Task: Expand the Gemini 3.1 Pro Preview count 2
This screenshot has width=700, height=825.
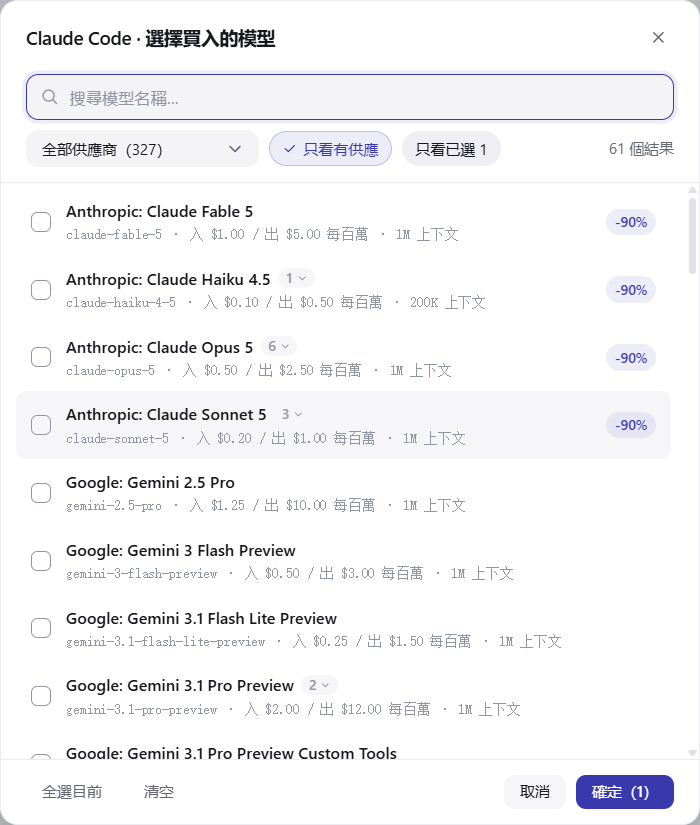Action: pyautogui.click(x=319, y=685)
